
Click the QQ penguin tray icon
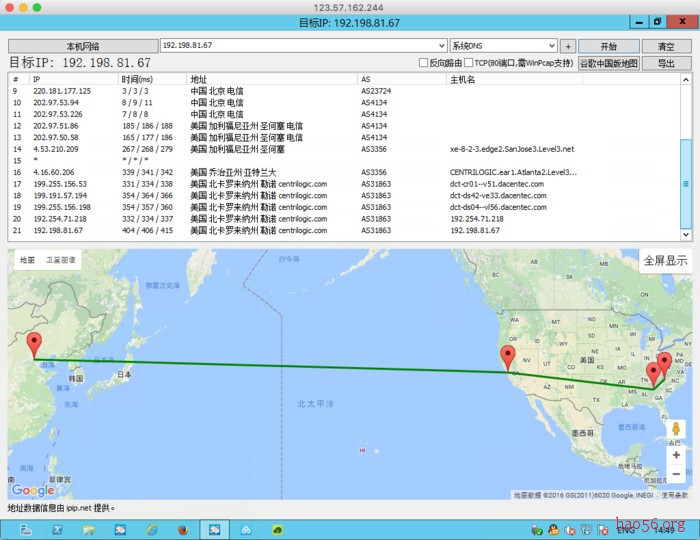click(554, 530)
